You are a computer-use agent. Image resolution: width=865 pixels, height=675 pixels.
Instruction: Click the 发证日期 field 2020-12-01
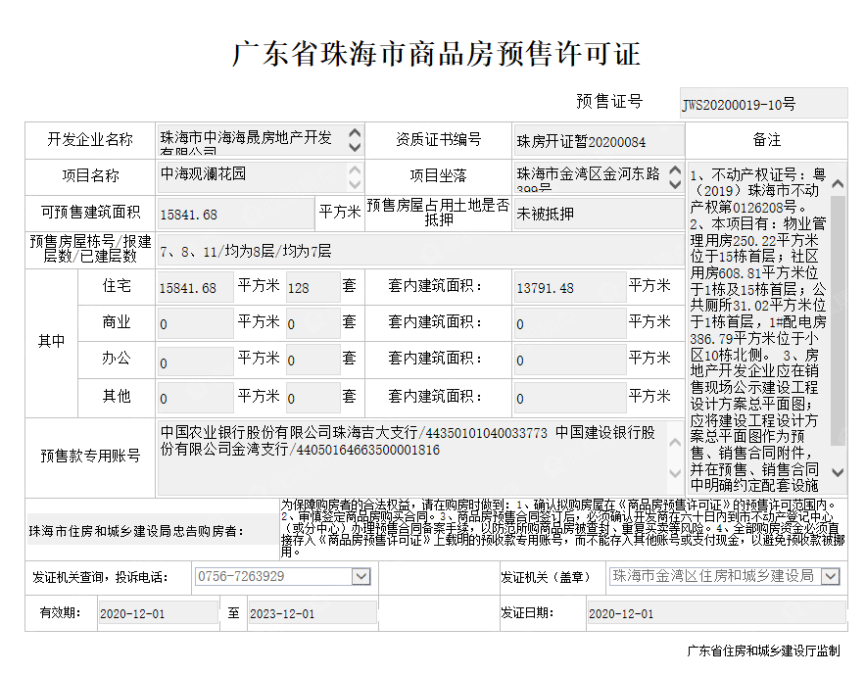click(717, 613)
